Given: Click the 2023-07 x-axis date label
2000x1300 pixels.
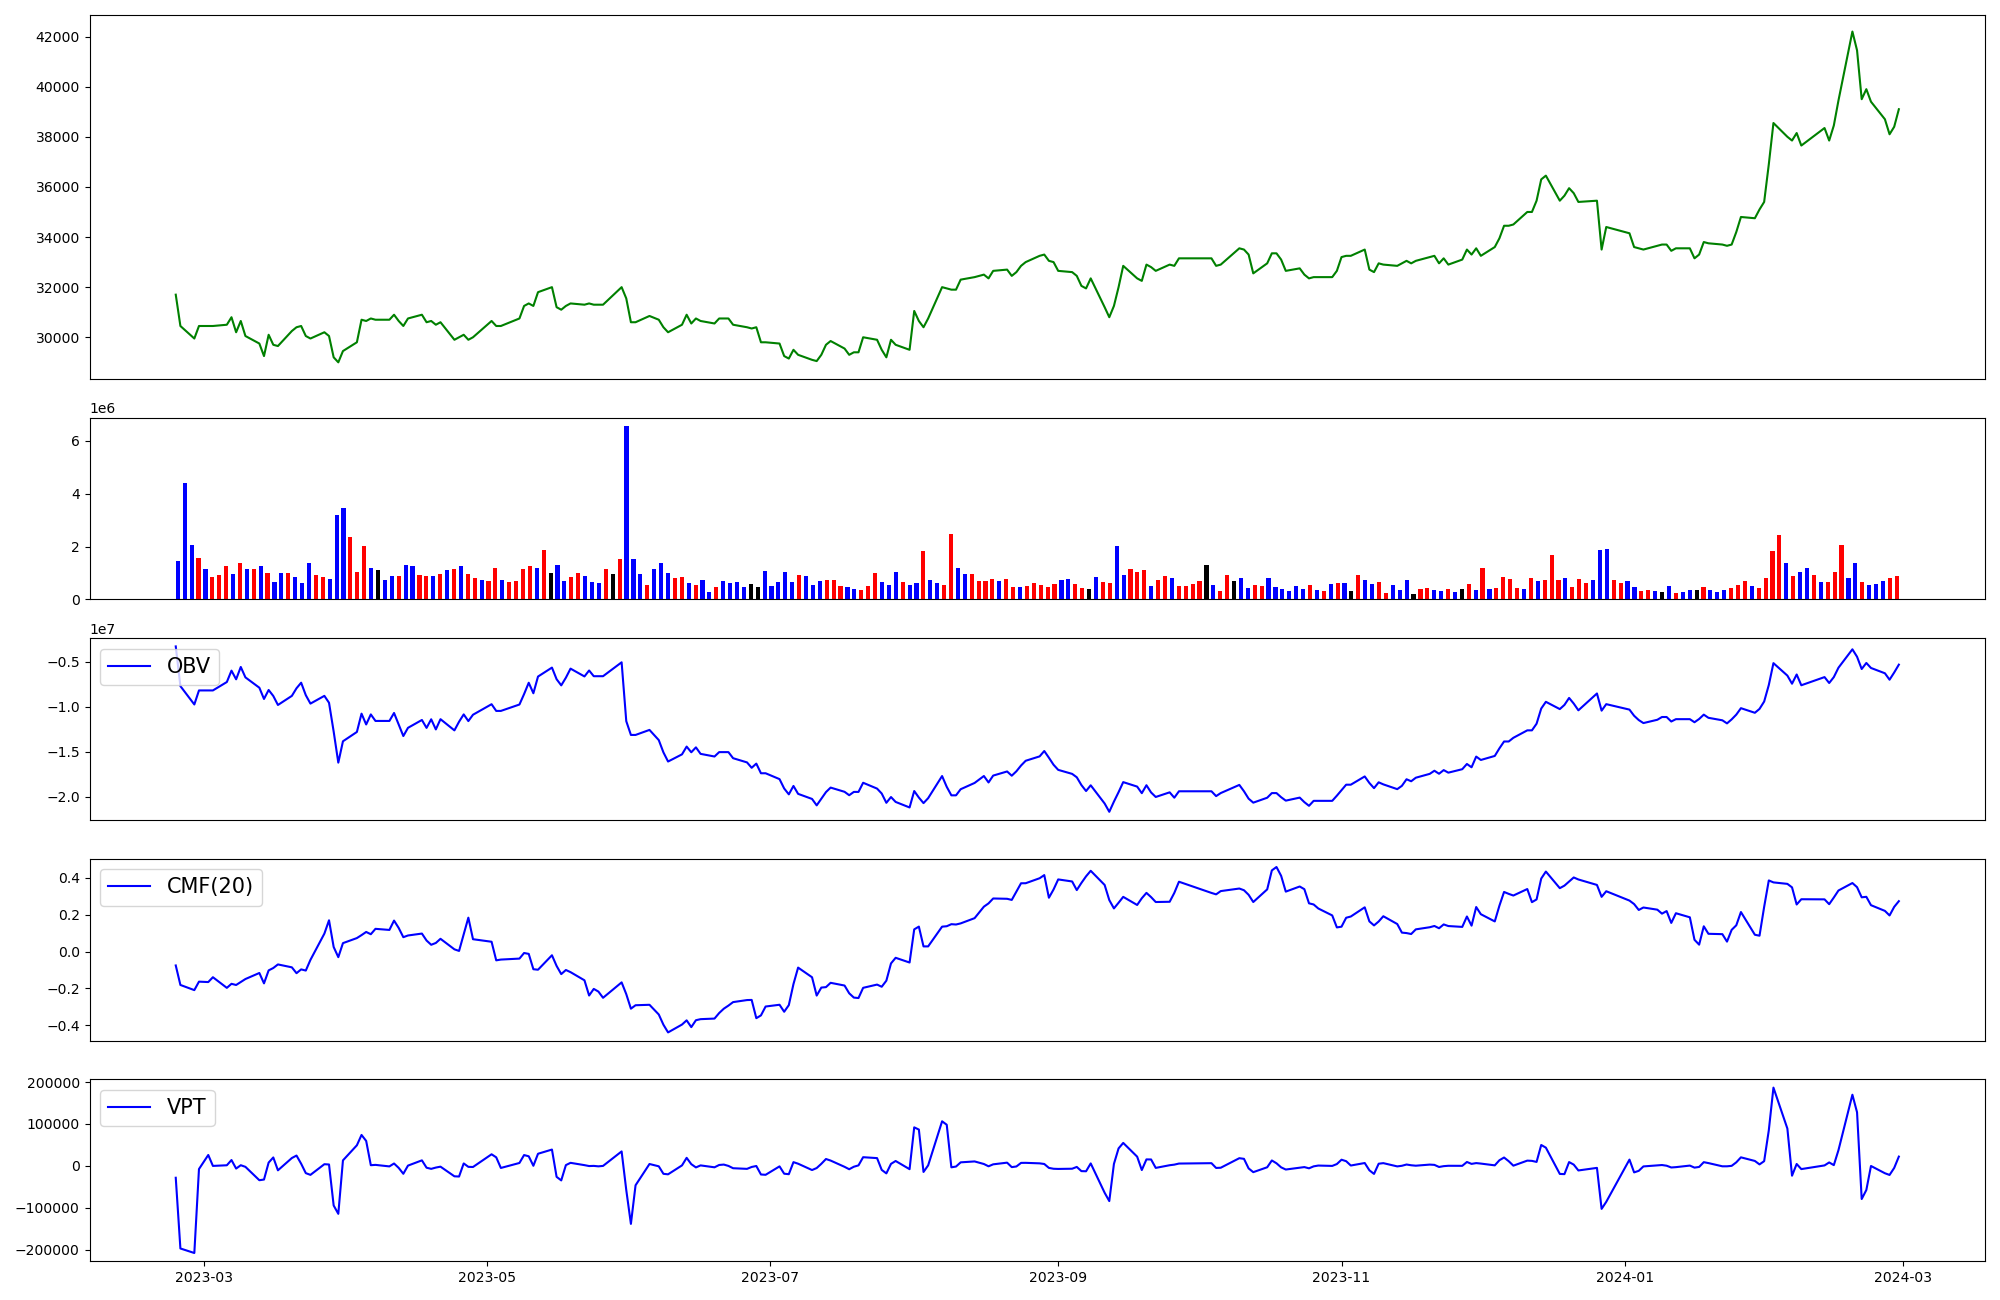Looking at the screenshot, I should (770, 1277).
